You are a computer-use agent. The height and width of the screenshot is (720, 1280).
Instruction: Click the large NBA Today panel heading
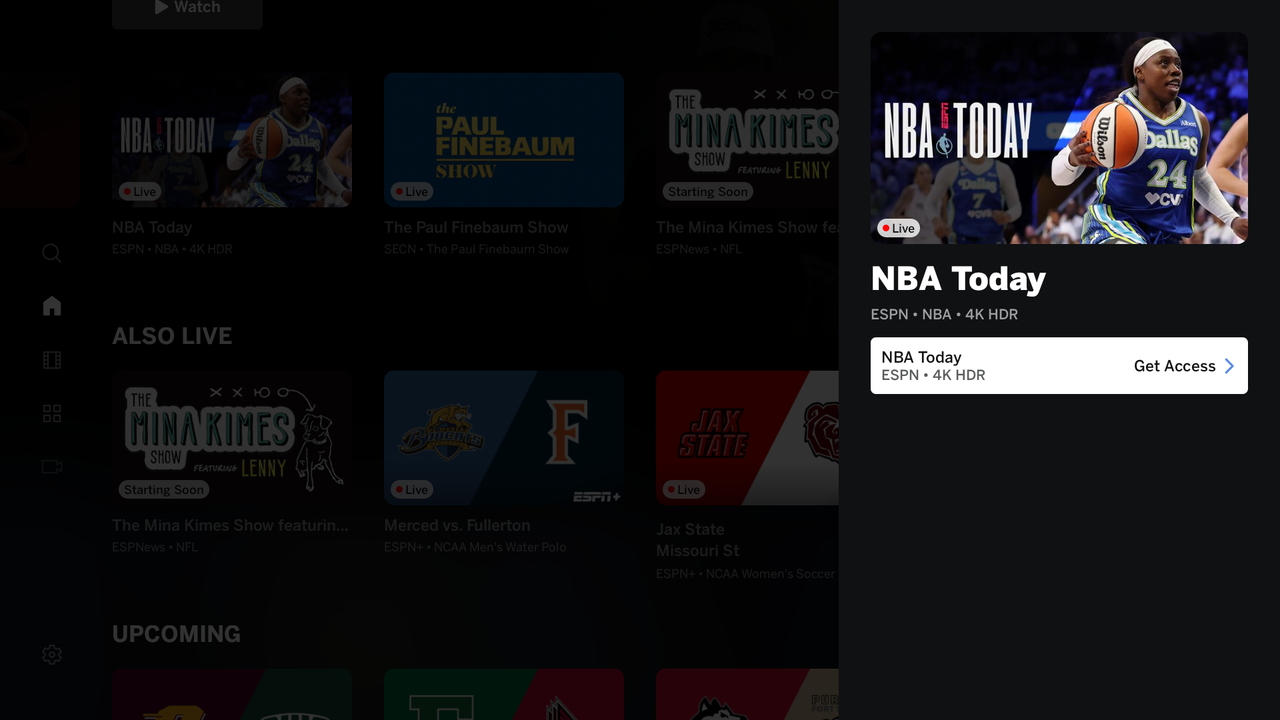coord(958,279)
